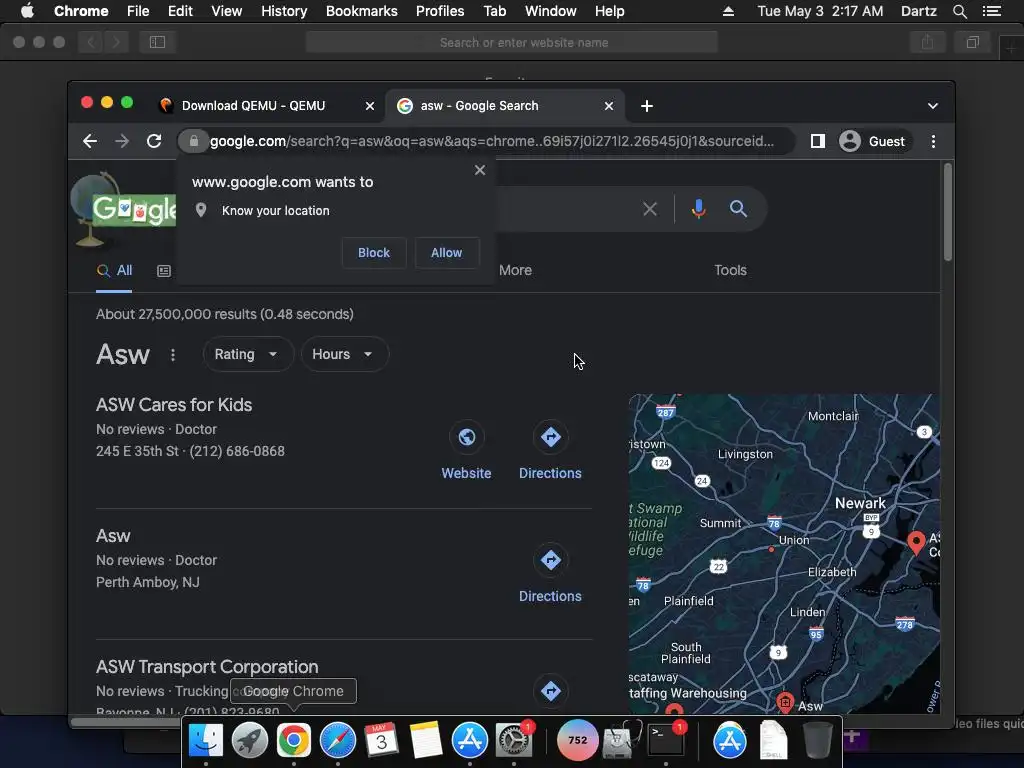The height and width of the screenshot is (768, 1024).
Task: Open Calendar from the Dock
Action: 381,740
